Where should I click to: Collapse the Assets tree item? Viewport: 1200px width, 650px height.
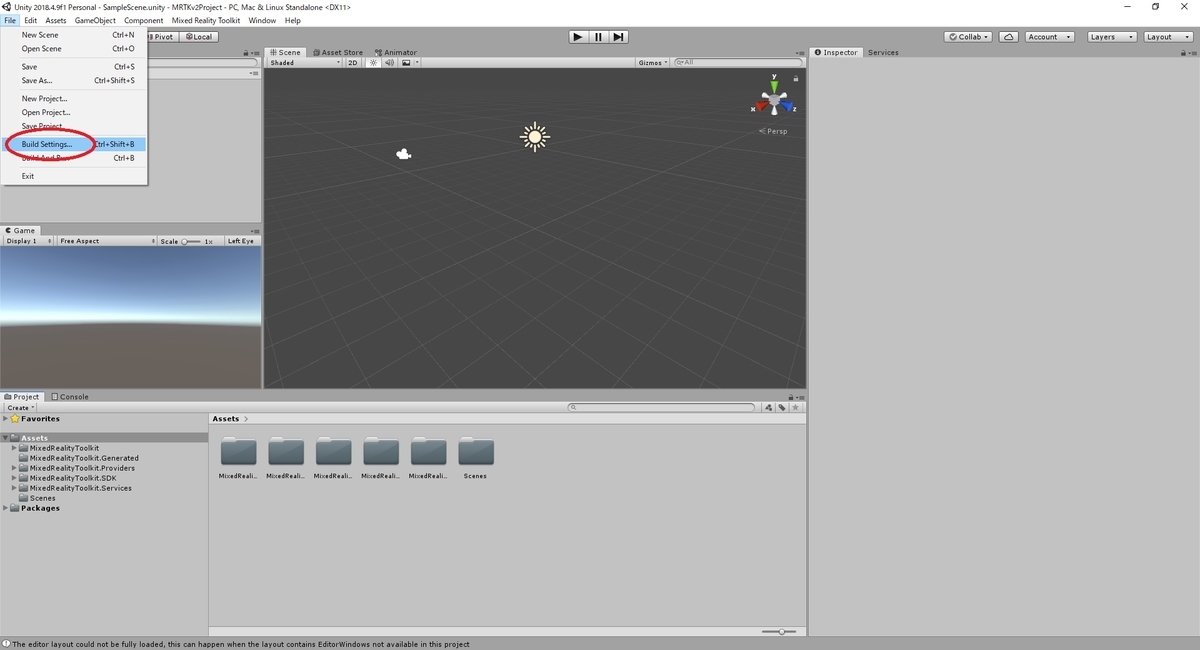(6, 438)
